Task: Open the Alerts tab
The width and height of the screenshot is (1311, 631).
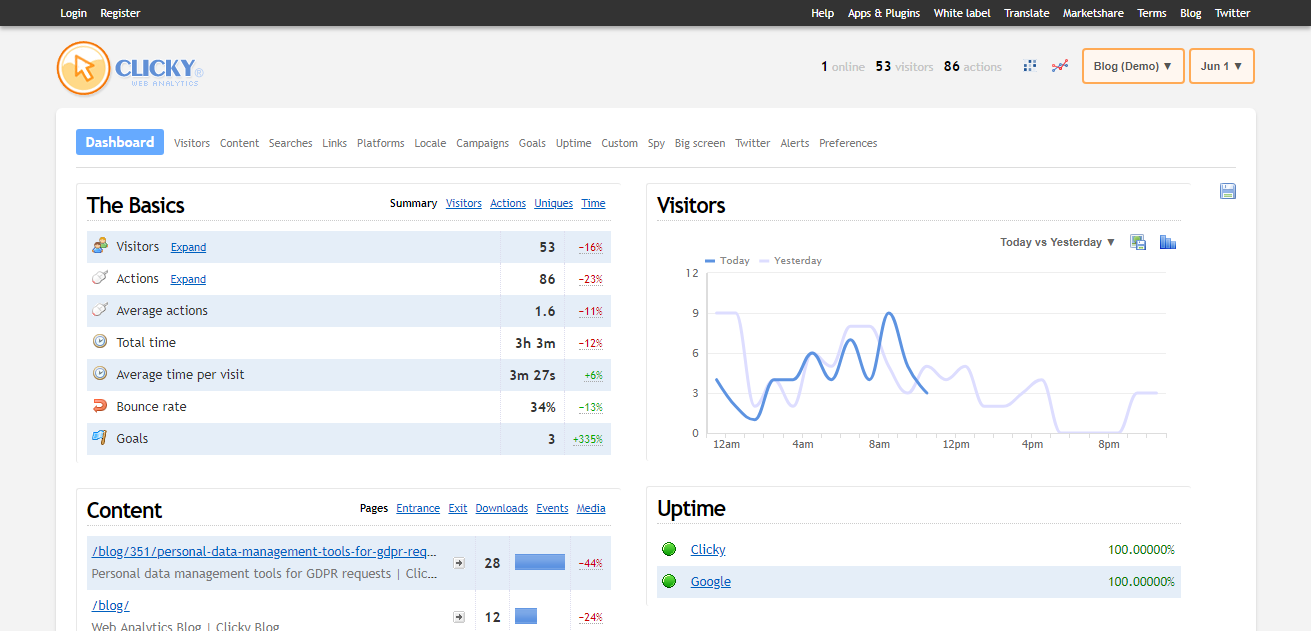Action: pyautogui.click(x=795, y=143)
